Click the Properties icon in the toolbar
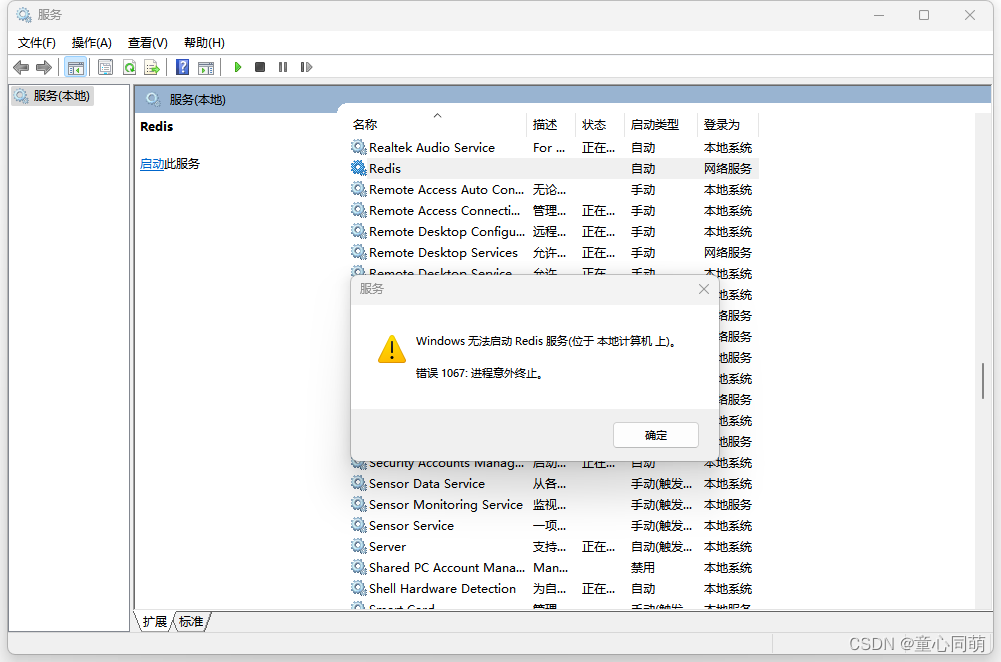 click(x=105, y=67)
